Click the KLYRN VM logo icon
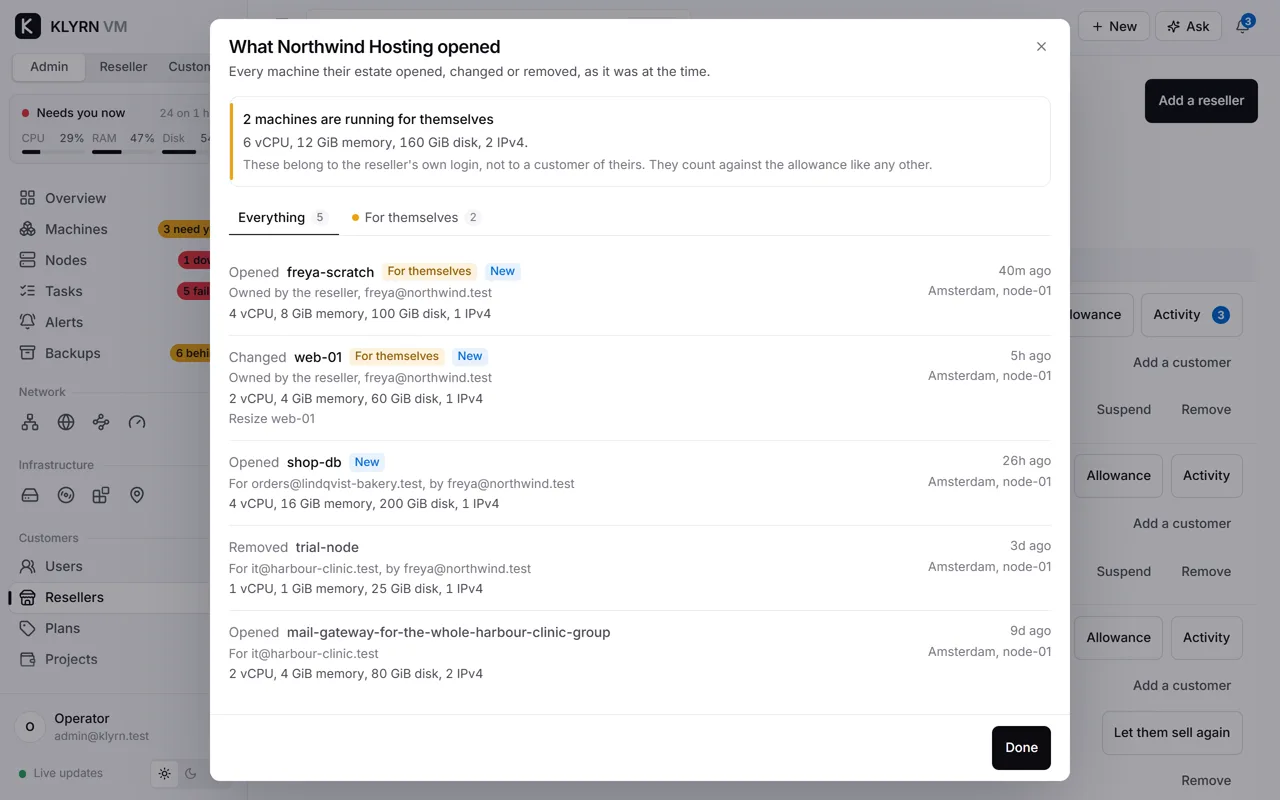 point(28,26)
